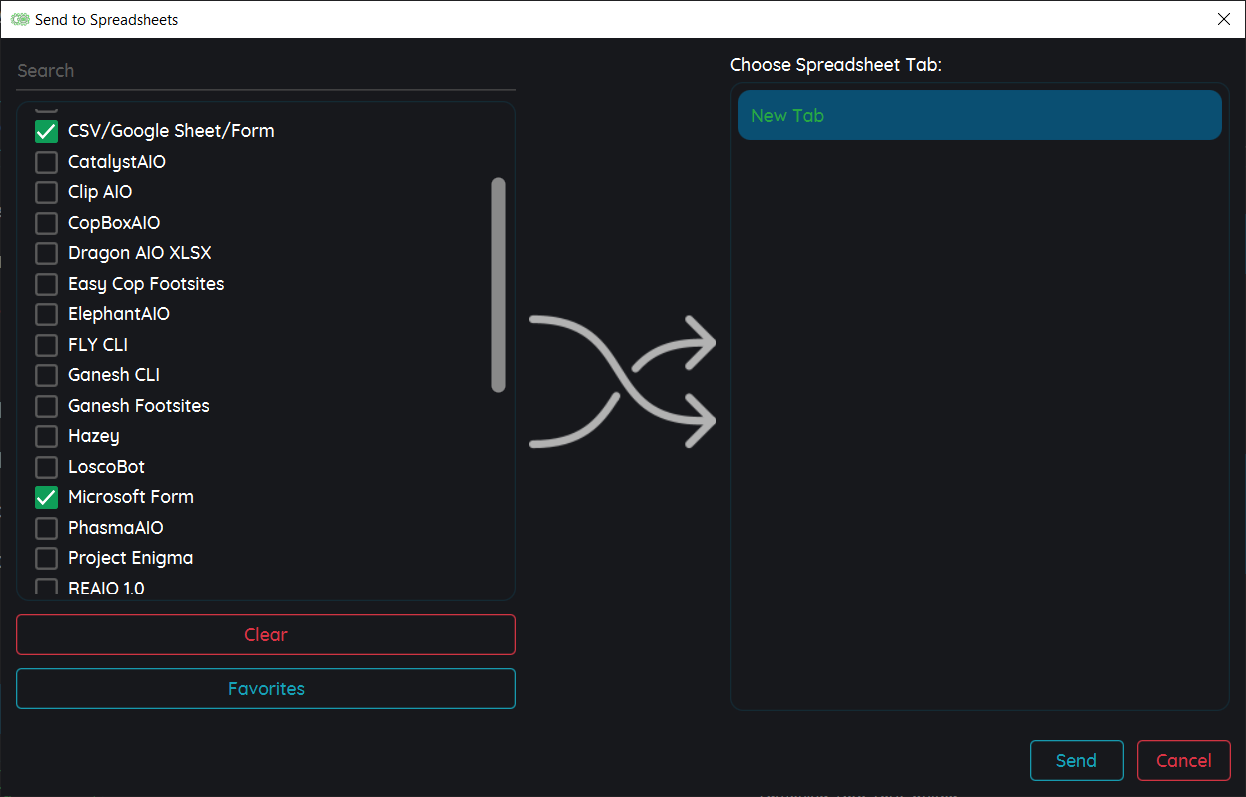Viewport: 1246px width, 797px height.
Task: Cancel the Send to Spreadsheets dialog
Action: (x=1184, y=761)
